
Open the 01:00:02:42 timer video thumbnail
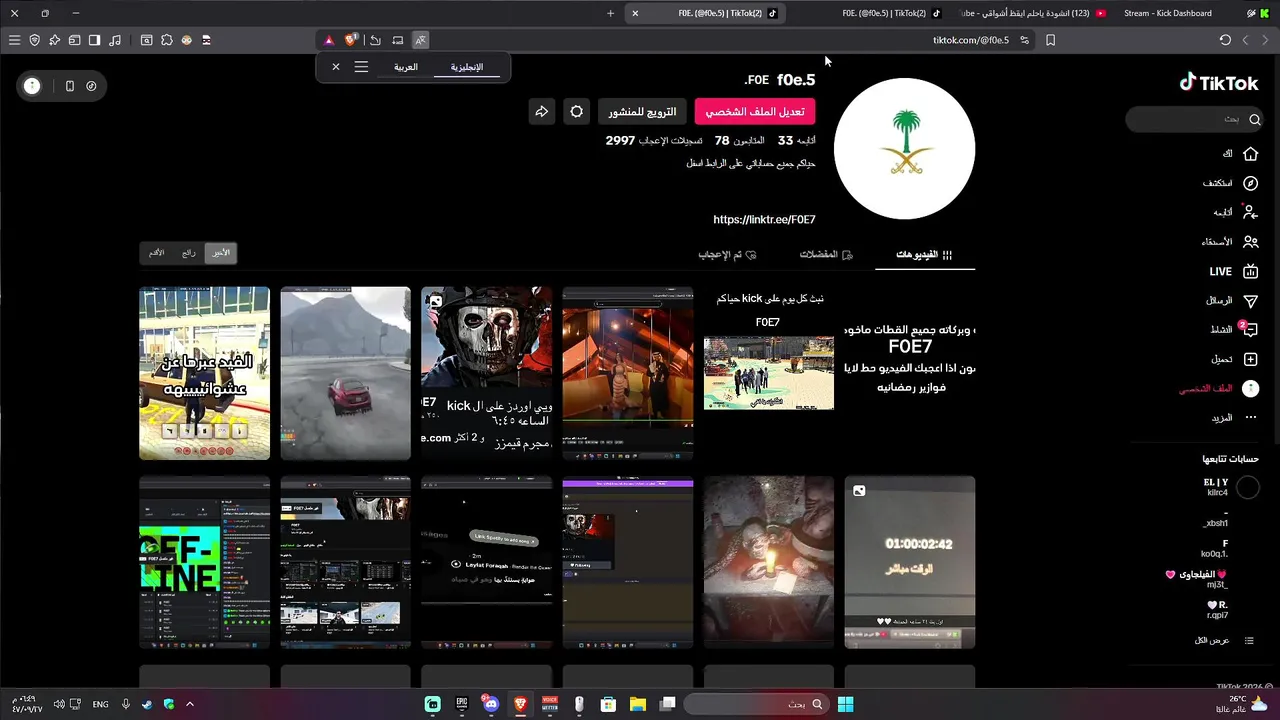pos(909,562)
